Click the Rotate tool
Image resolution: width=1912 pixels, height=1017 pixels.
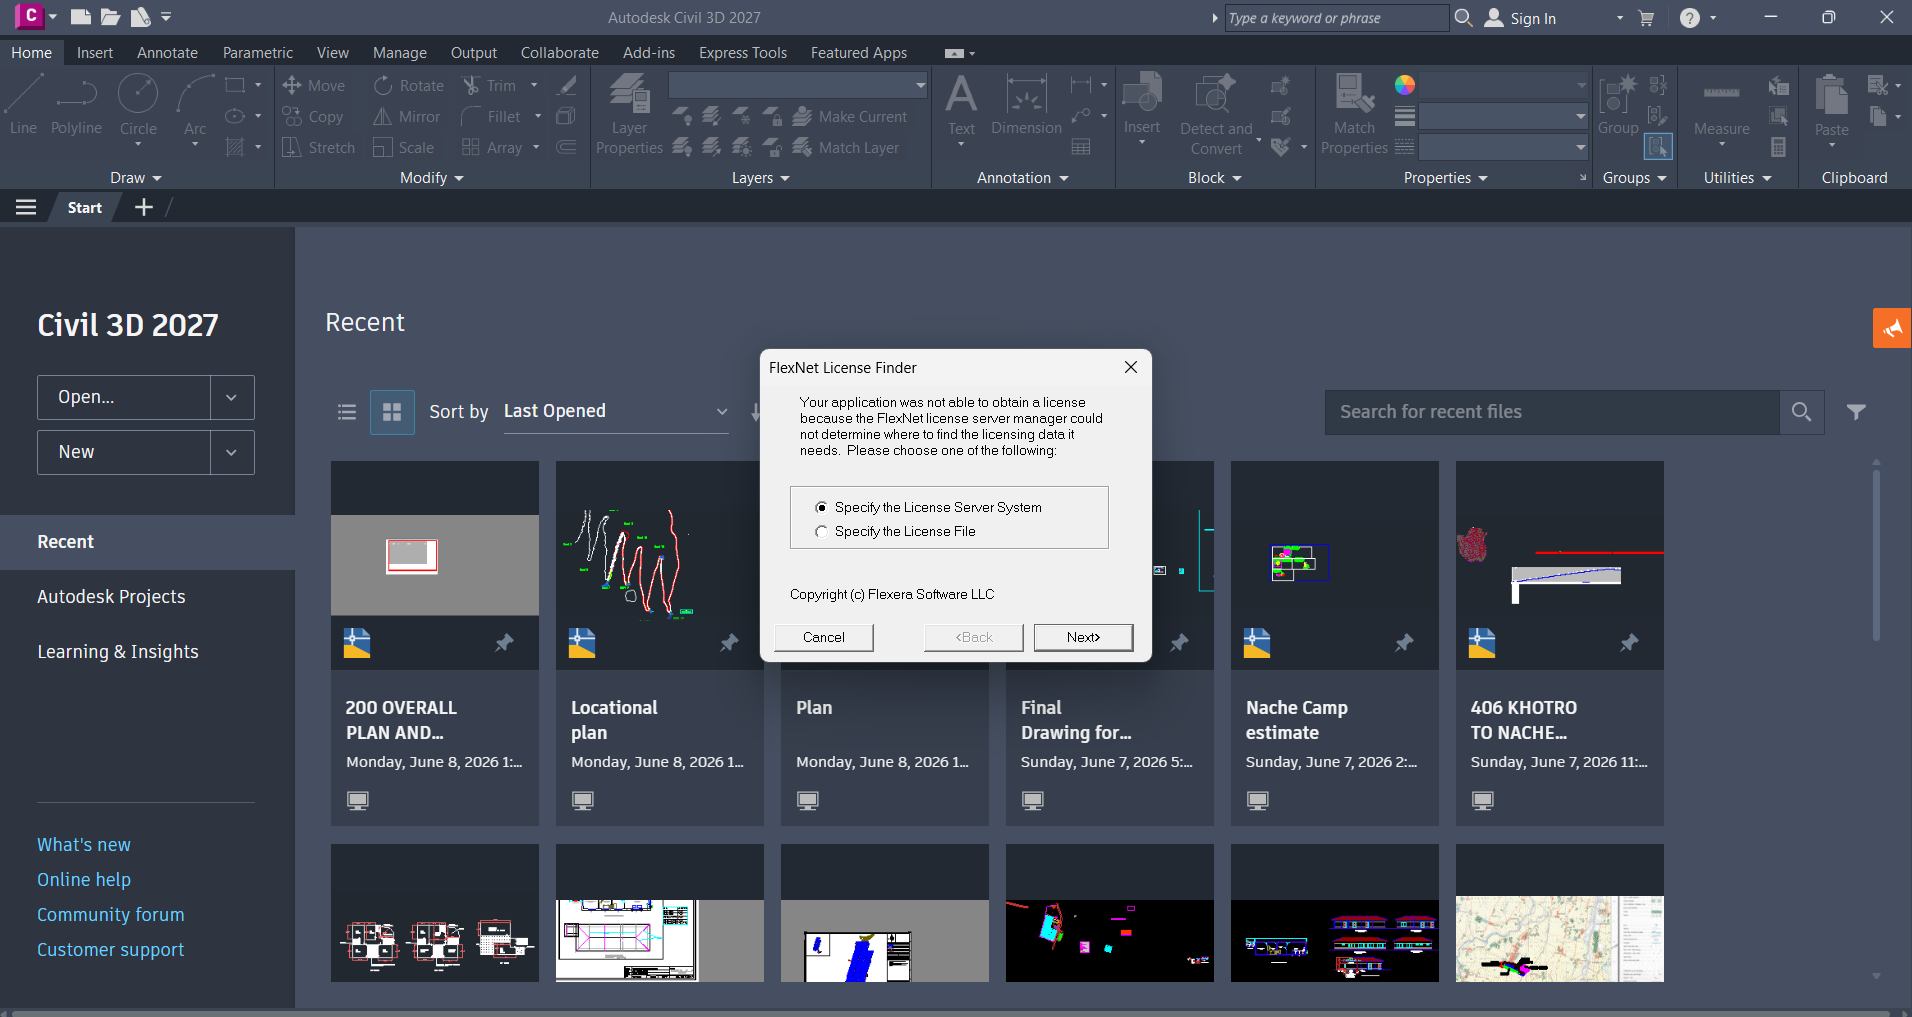click(408, 86)
